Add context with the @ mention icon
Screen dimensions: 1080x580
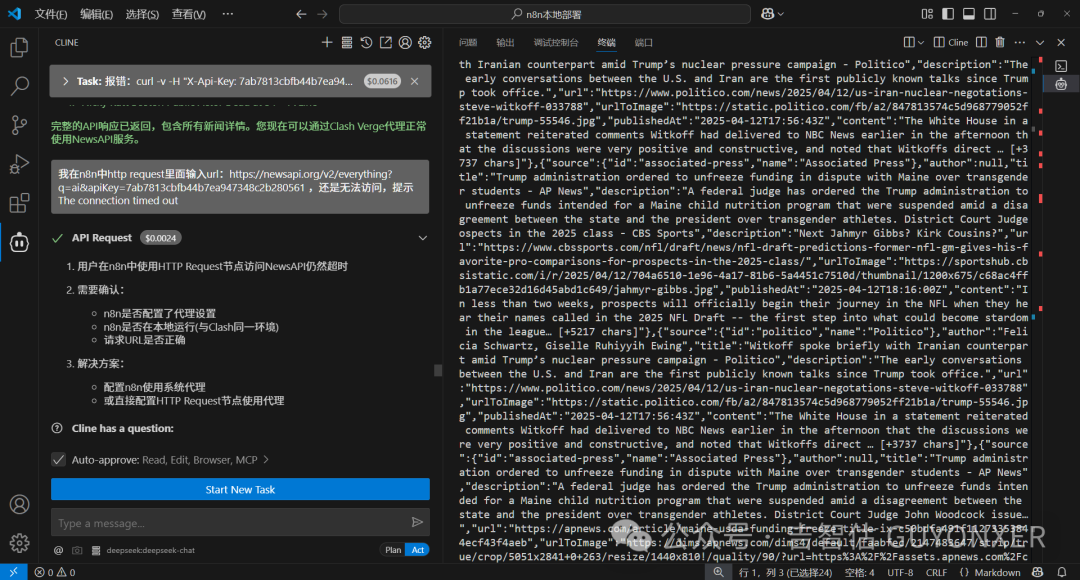(x=58, y=550)
